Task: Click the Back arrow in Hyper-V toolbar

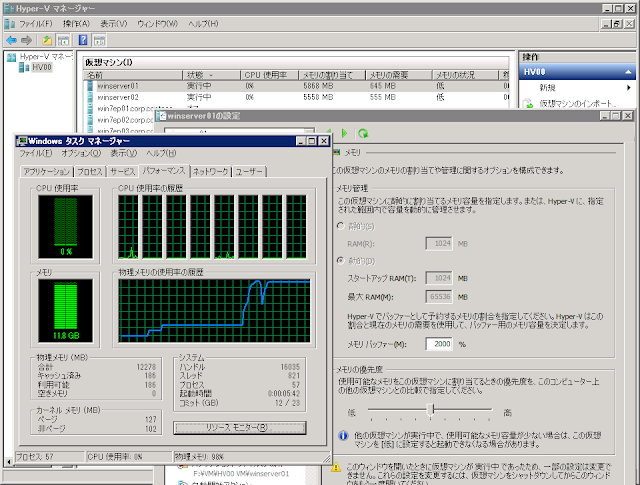Action: tap(11, 40)
